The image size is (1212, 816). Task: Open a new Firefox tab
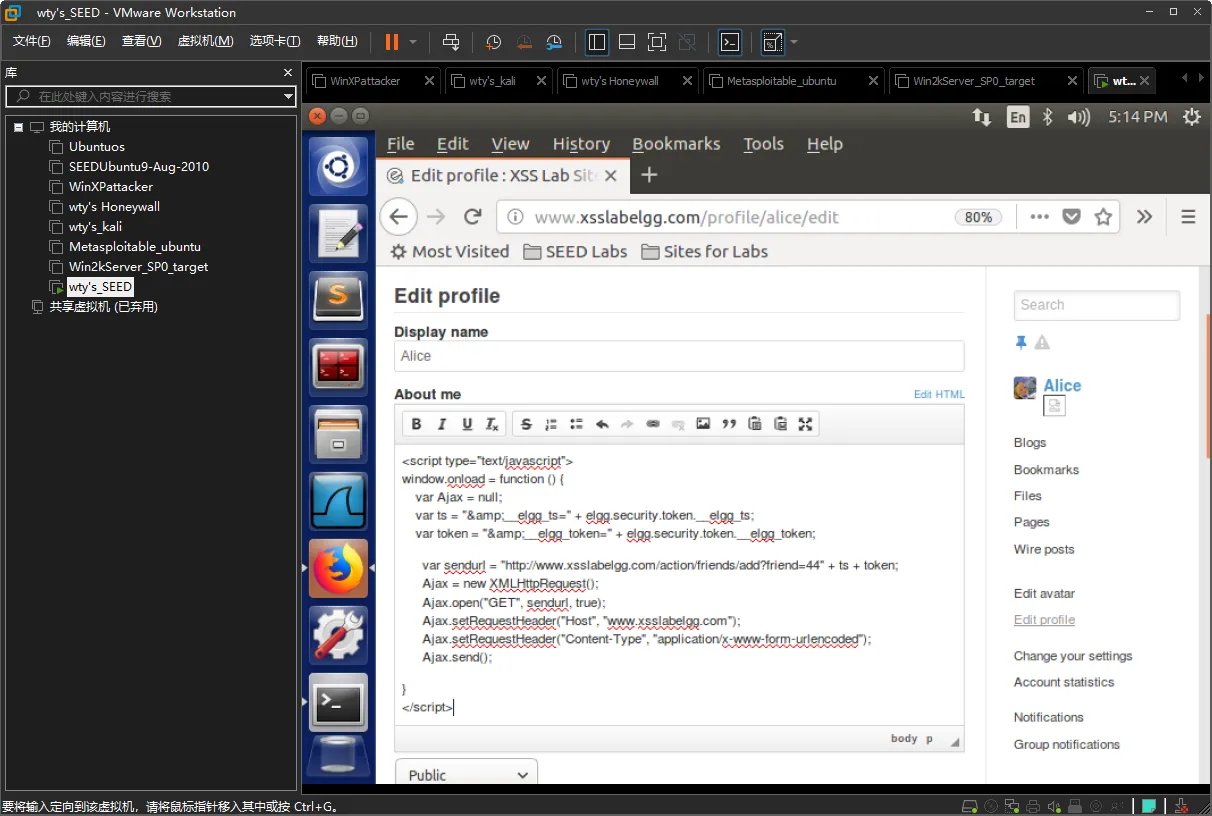[649, 175]
